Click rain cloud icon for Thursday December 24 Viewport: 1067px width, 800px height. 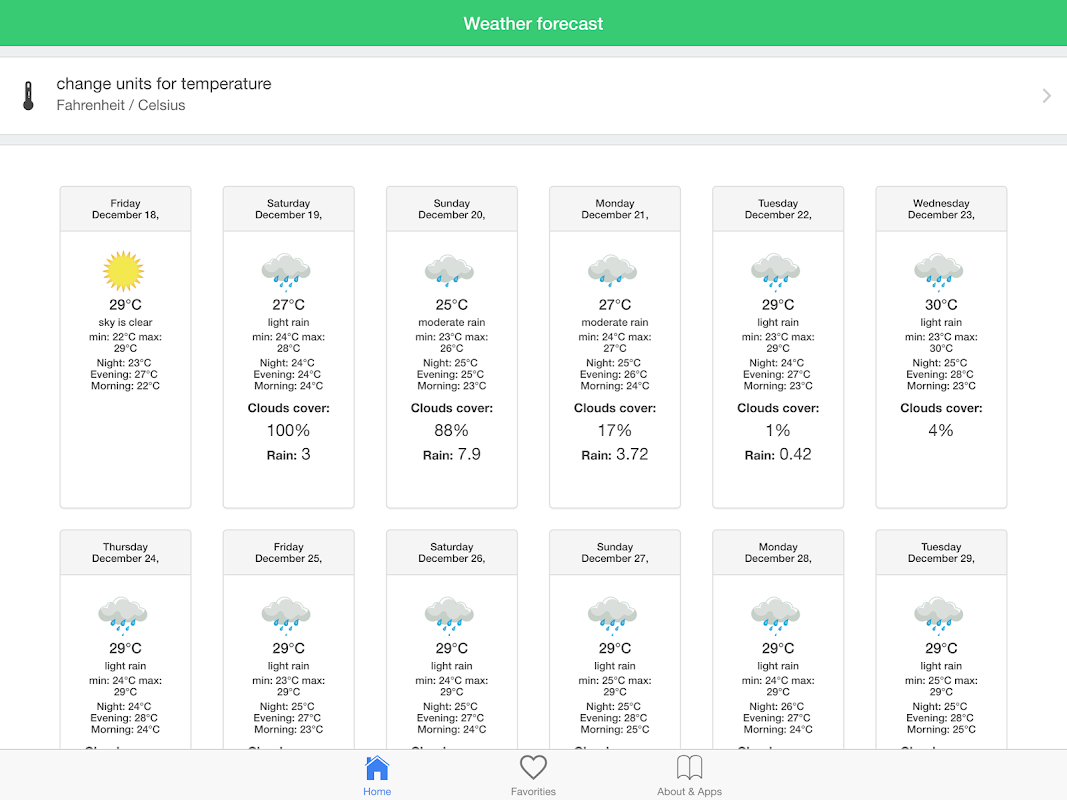click(x=123, y=614)
